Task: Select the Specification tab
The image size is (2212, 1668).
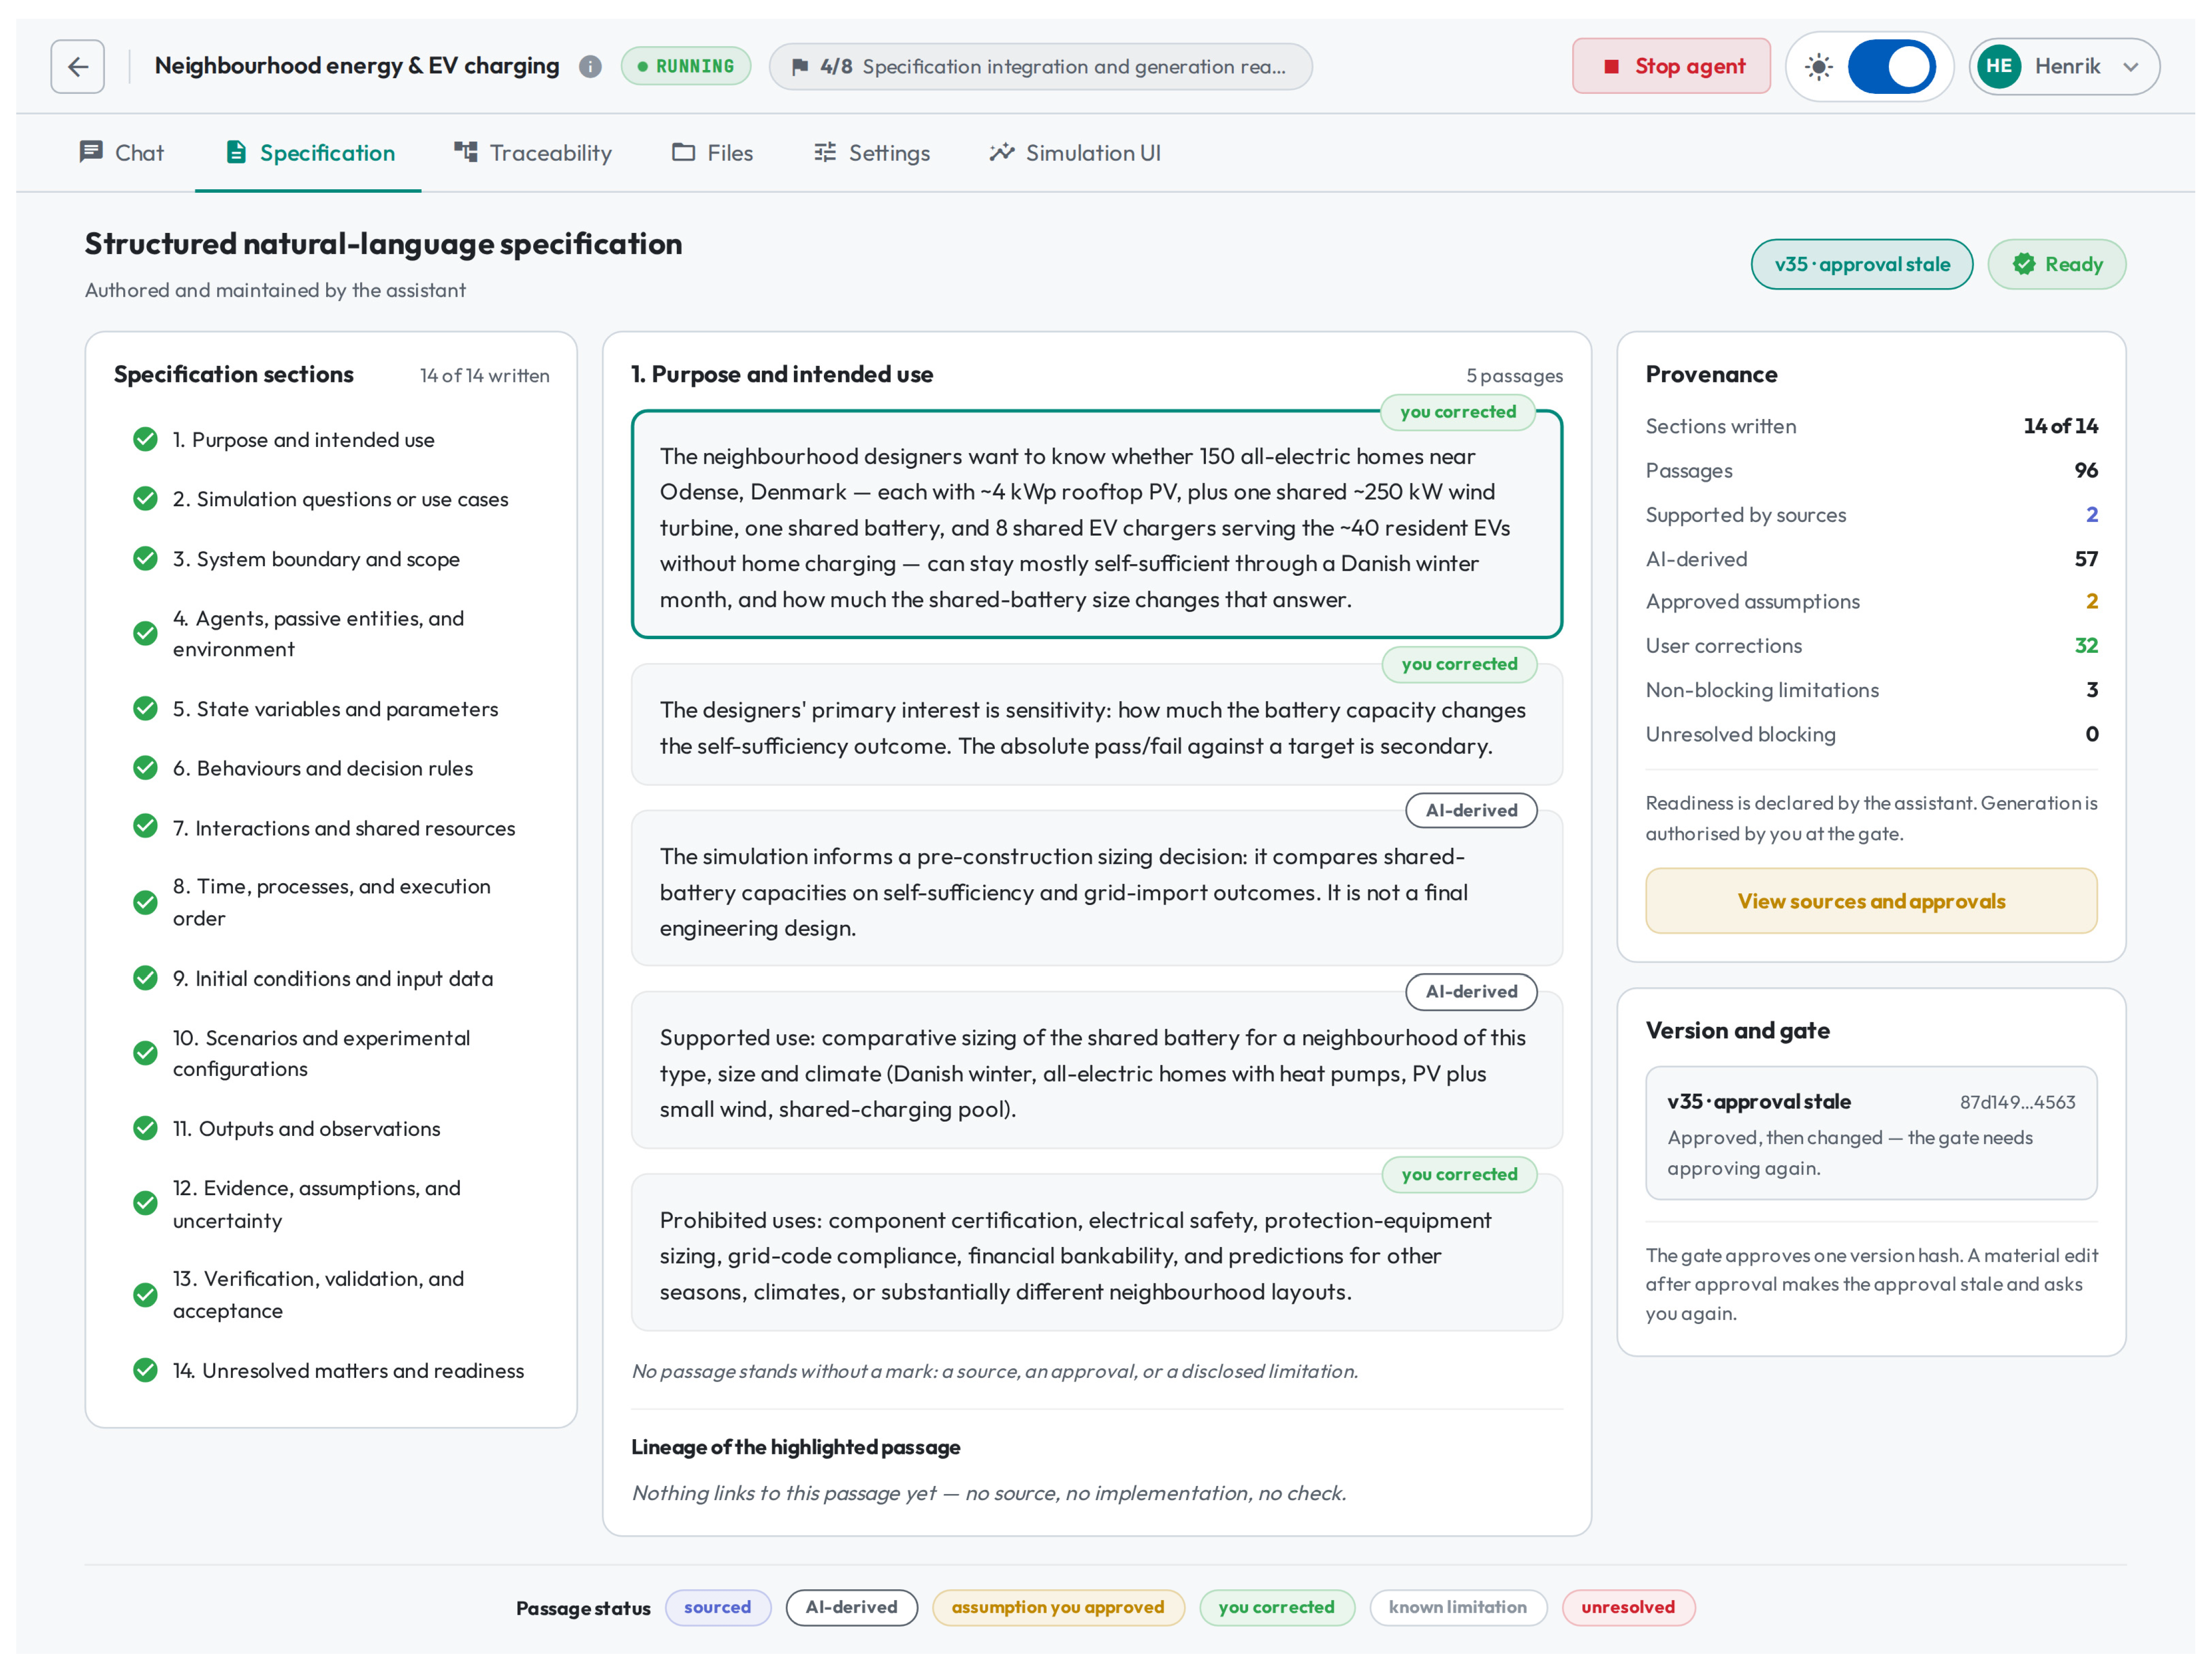Action: pos(309,153)
